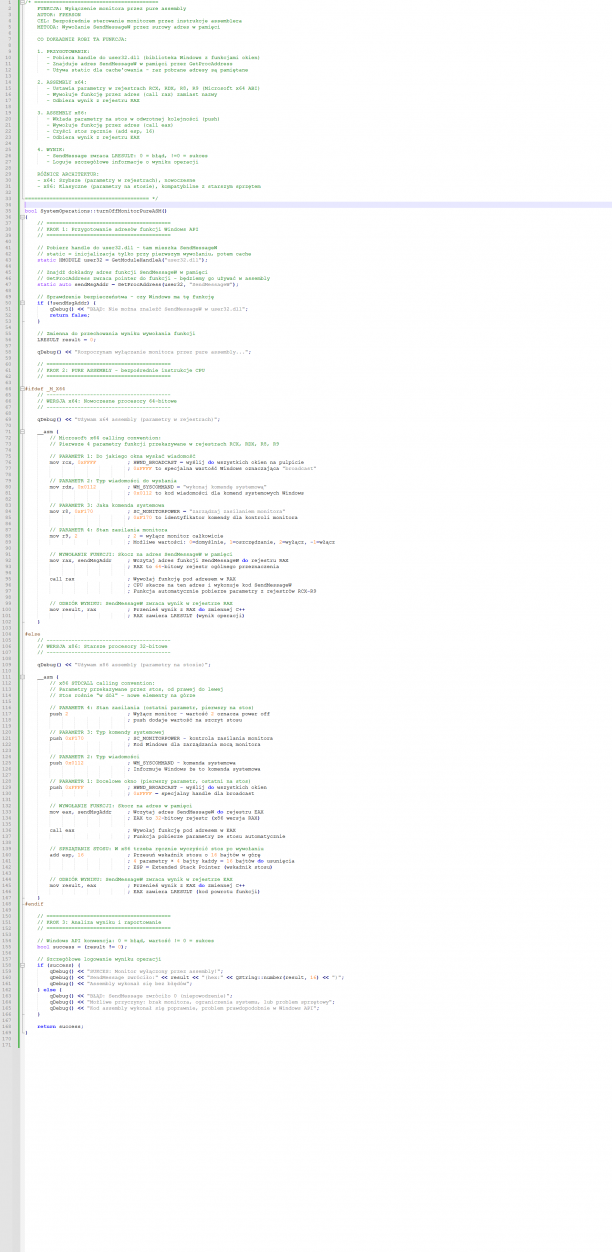Image resolution: width=612 pixels, height=1252 pixels.
Task: Click the 'mov rcx, 0xFFFF' instruction
Action: [x=73, y=462]
